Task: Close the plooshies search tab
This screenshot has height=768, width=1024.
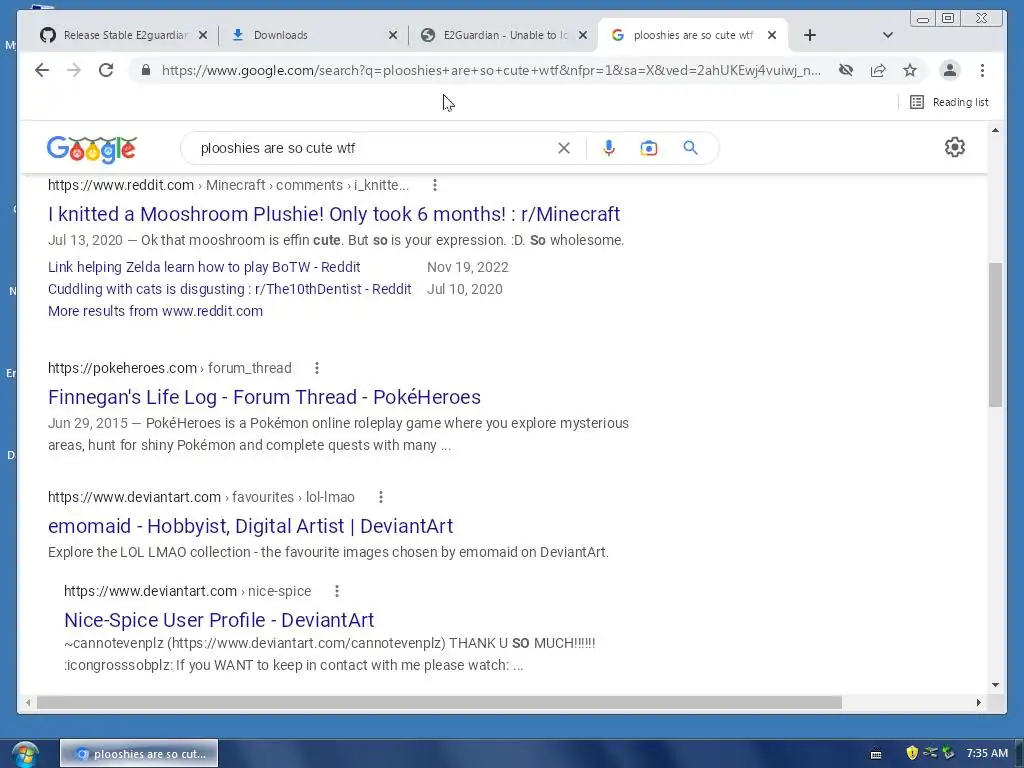Action: pos(772,35)
